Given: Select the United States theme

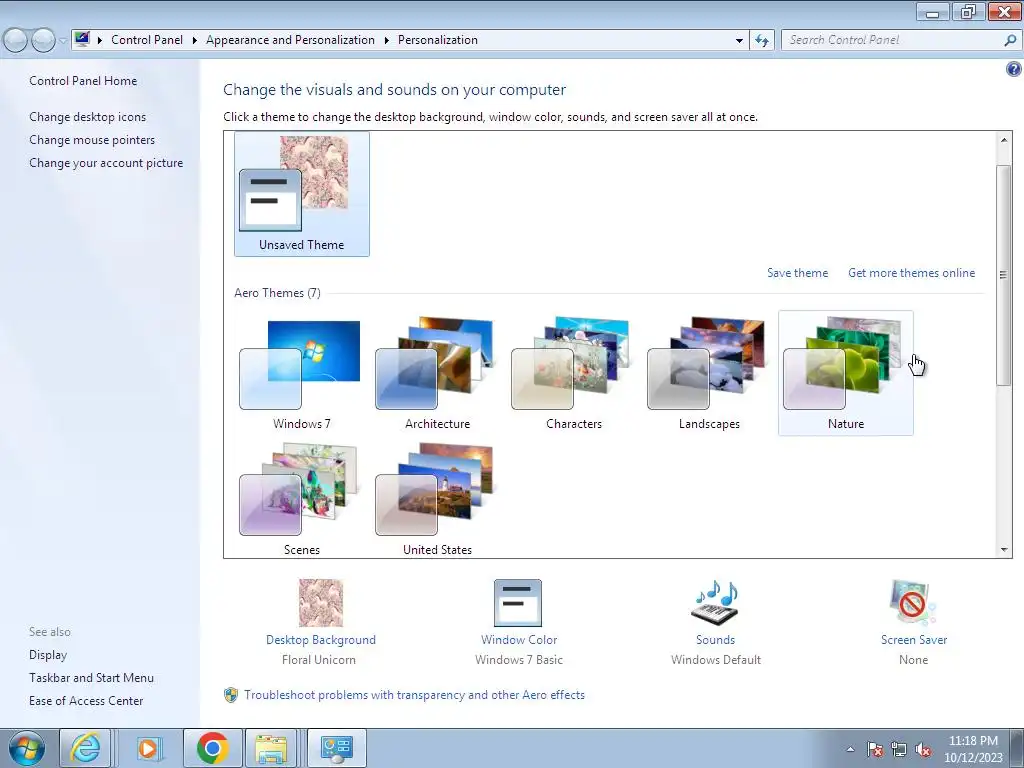Looking at the screenshot, I should click(x=437, y=499).
